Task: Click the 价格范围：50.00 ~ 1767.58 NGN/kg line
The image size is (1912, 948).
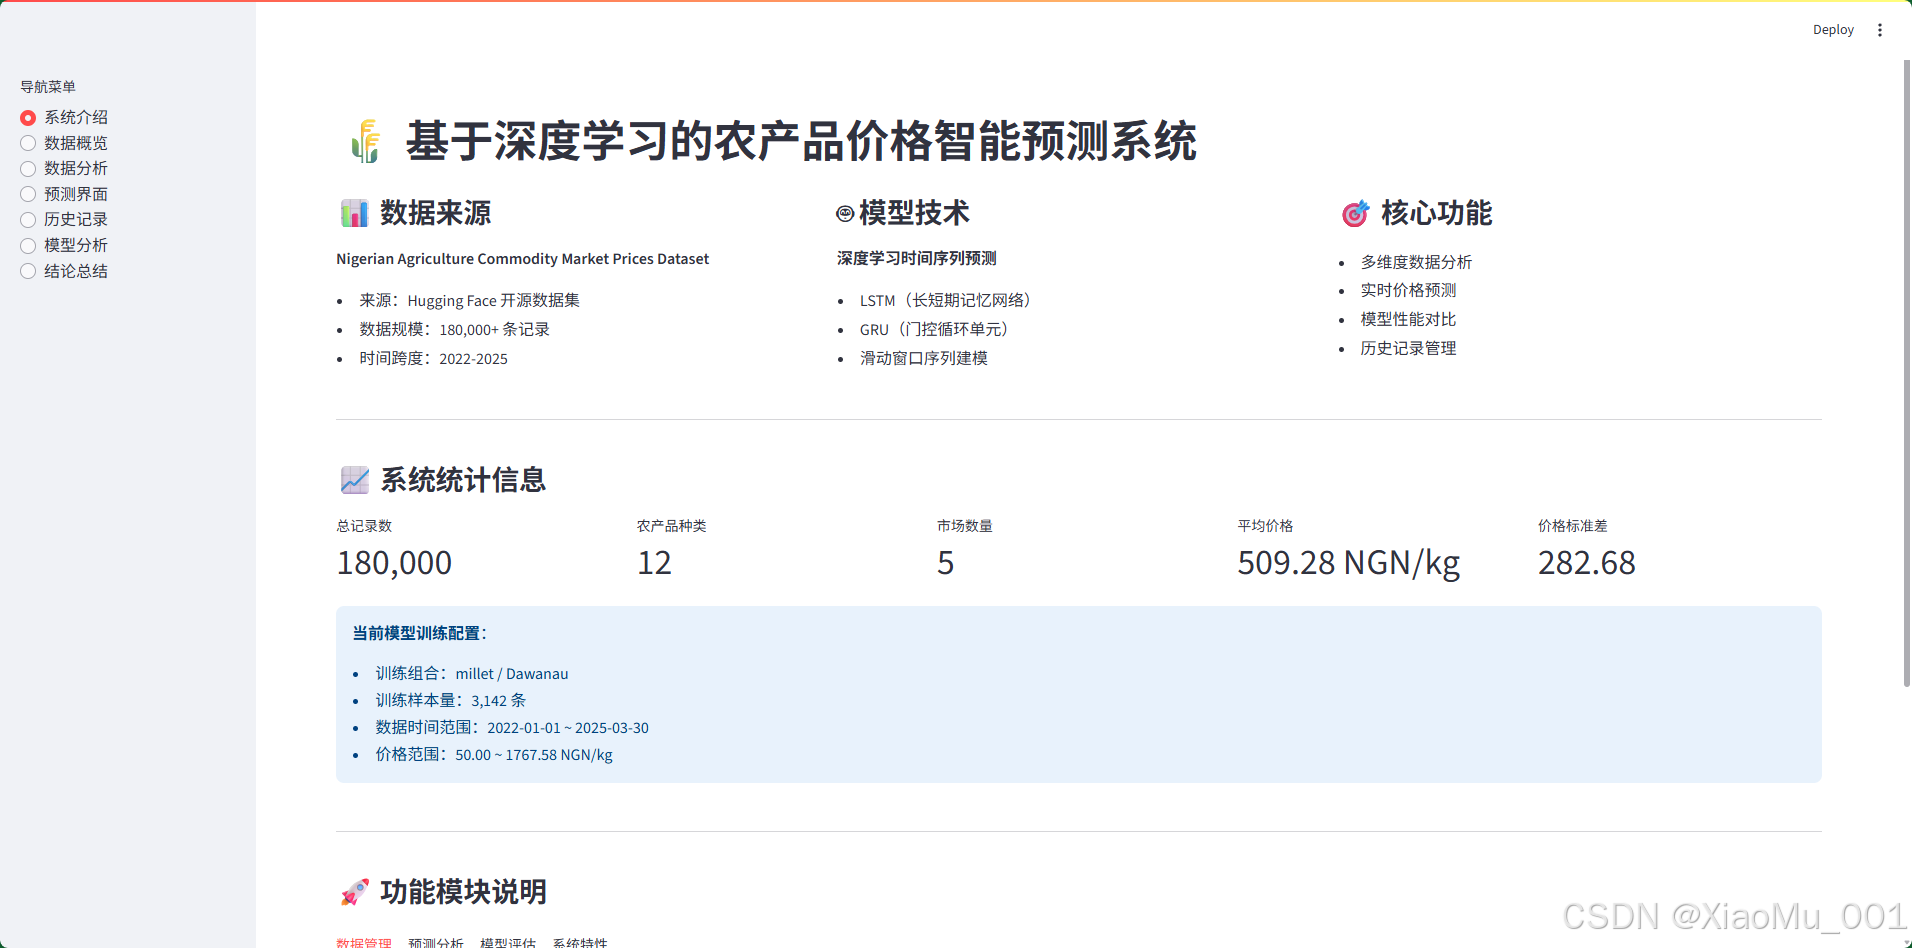Action: pos(494,755)
